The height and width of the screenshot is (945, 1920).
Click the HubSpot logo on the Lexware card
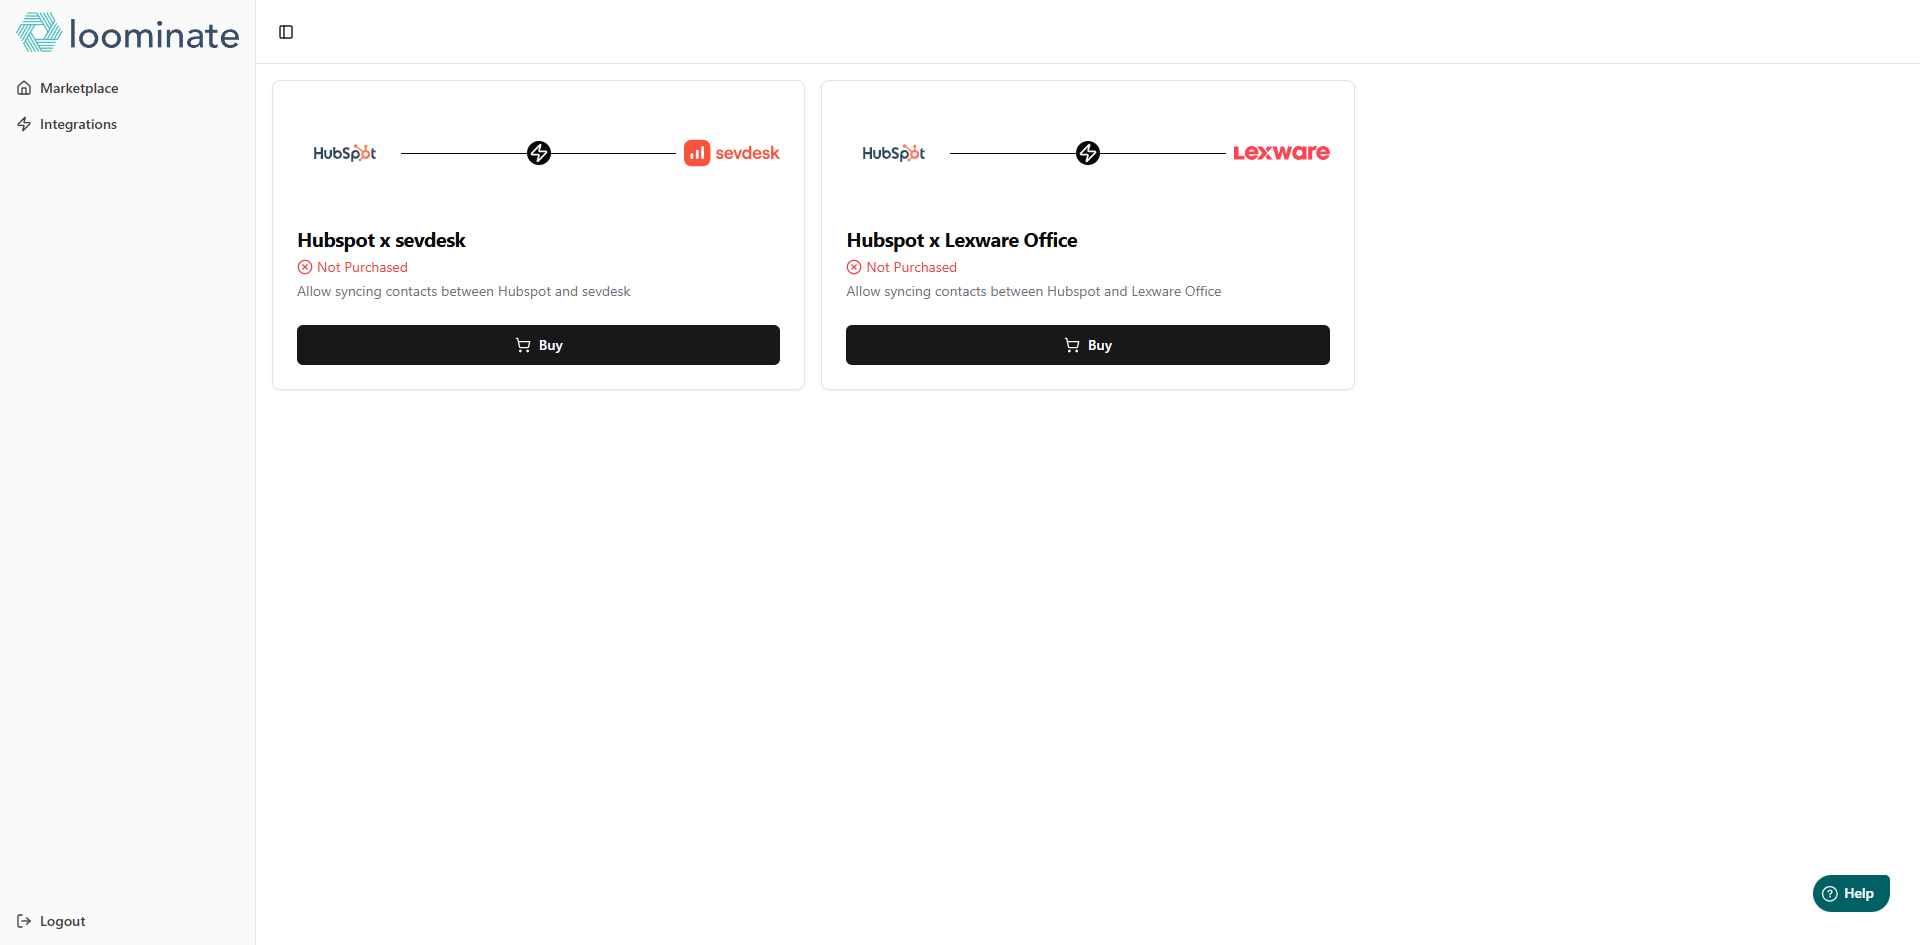[x=894, y=153]
